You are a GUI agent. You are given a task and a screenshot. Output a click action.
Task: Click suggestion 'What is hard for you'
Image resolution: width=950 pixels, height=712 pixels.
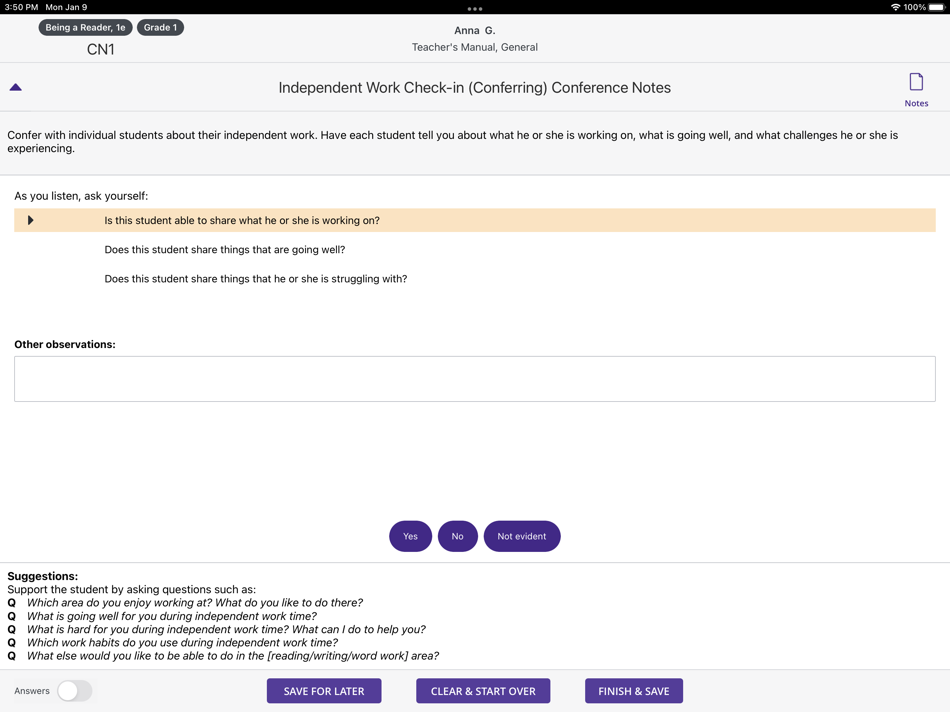(227, 629)
